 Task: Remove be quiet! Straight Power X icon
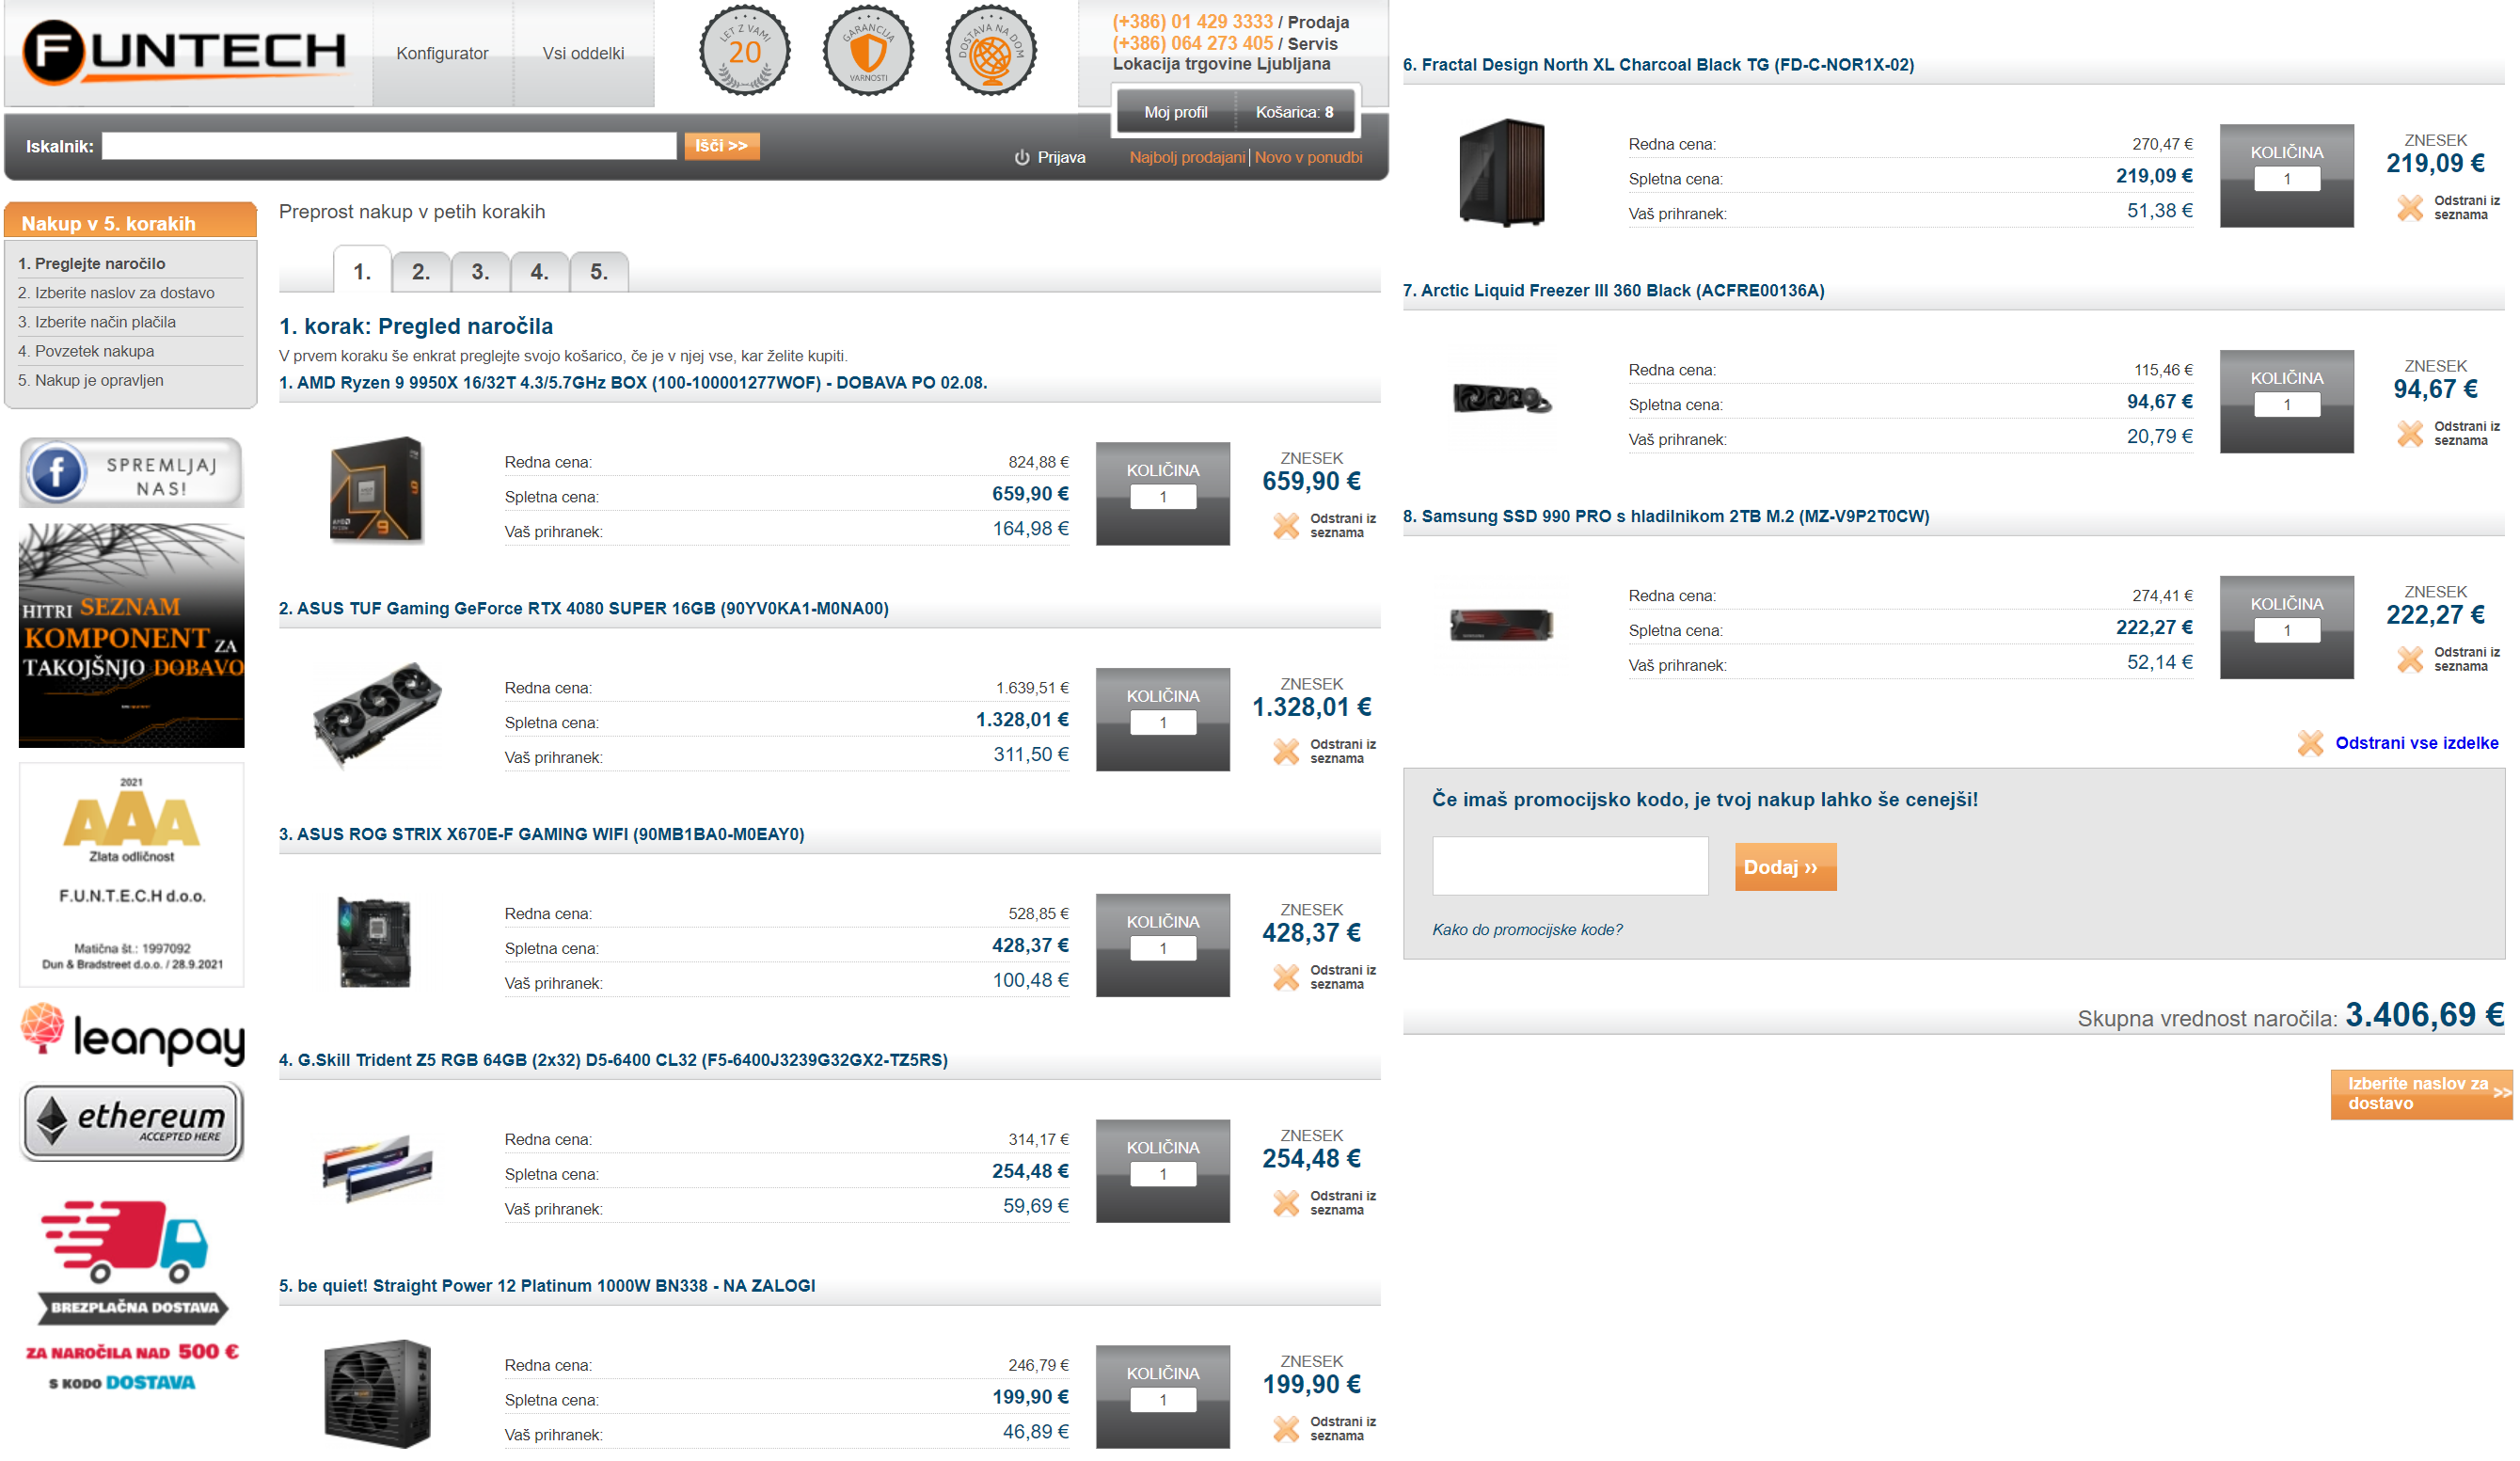point(1286,1429)
